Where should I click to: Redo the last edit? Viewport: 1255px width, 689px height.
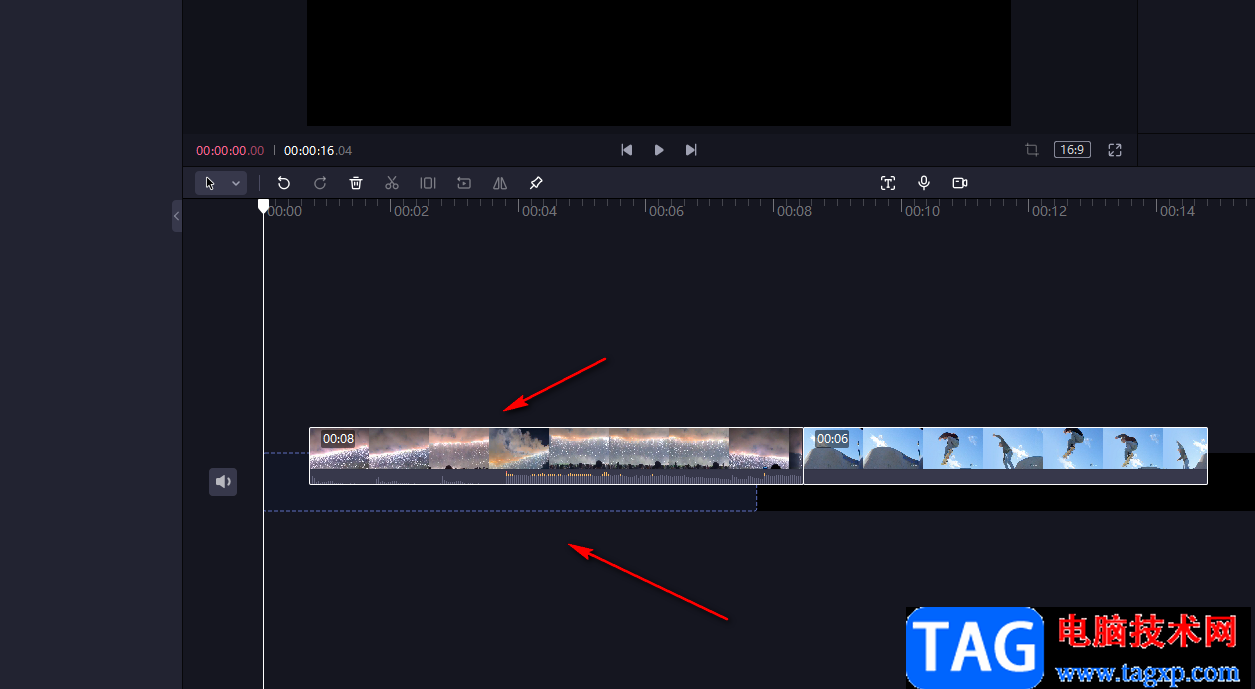click(x=320, y=183)
